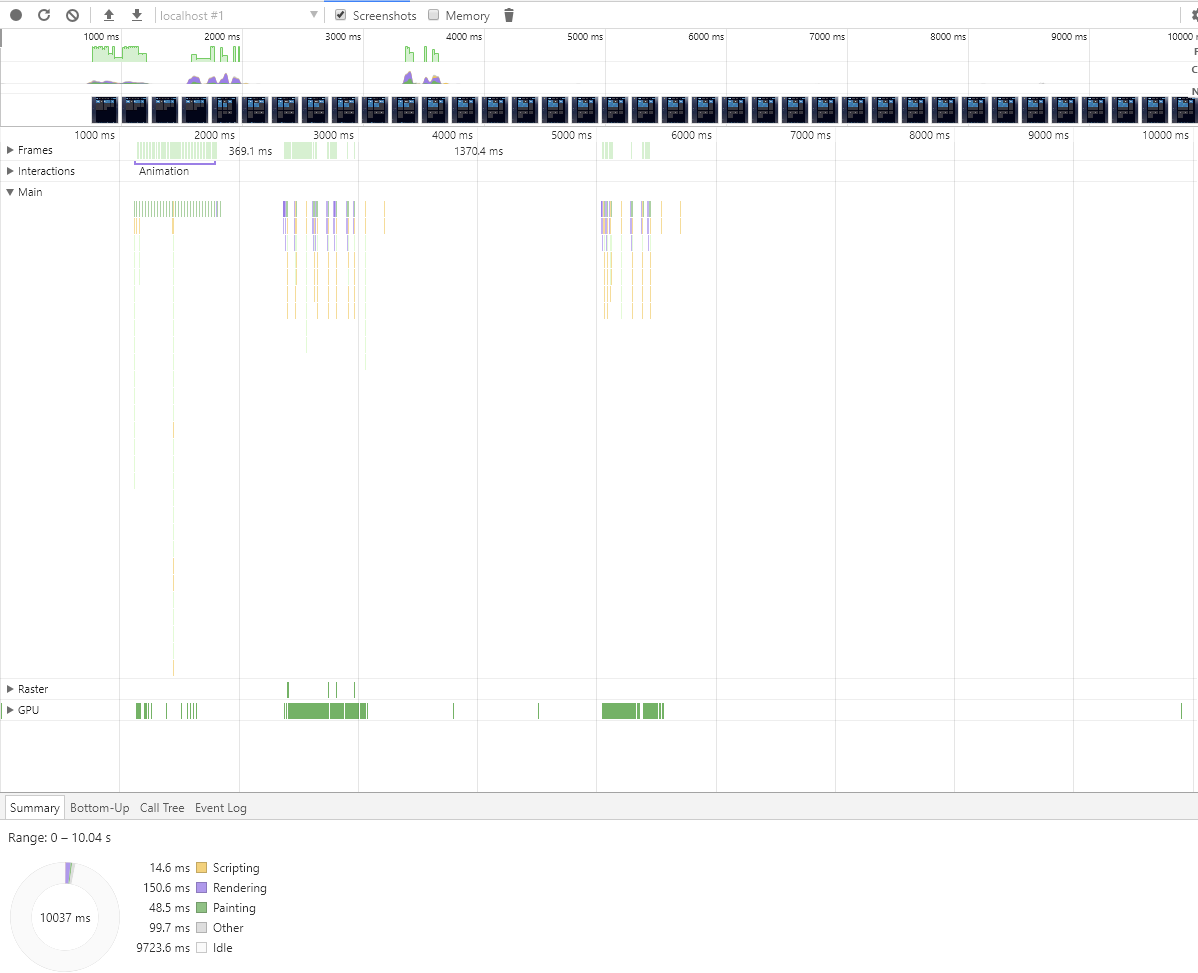Click the GPU block after 5000 ms
This screenshot has height=973, width=1198.
click(x=620, y=710)
